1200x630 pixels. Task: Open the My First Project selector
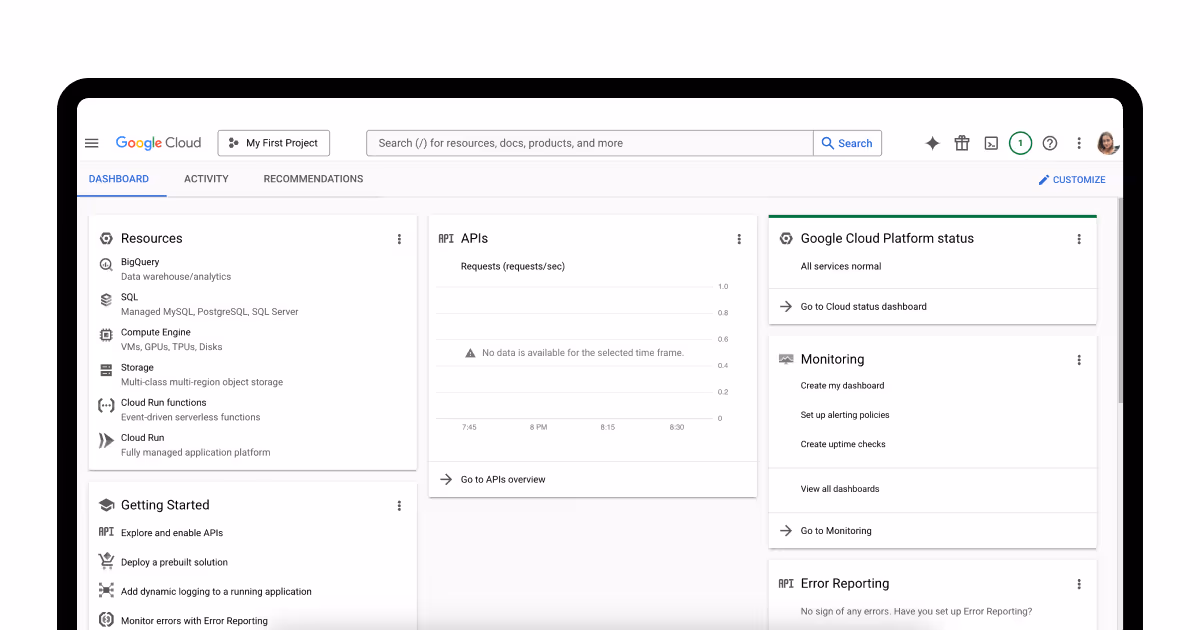tap(274, 143)
